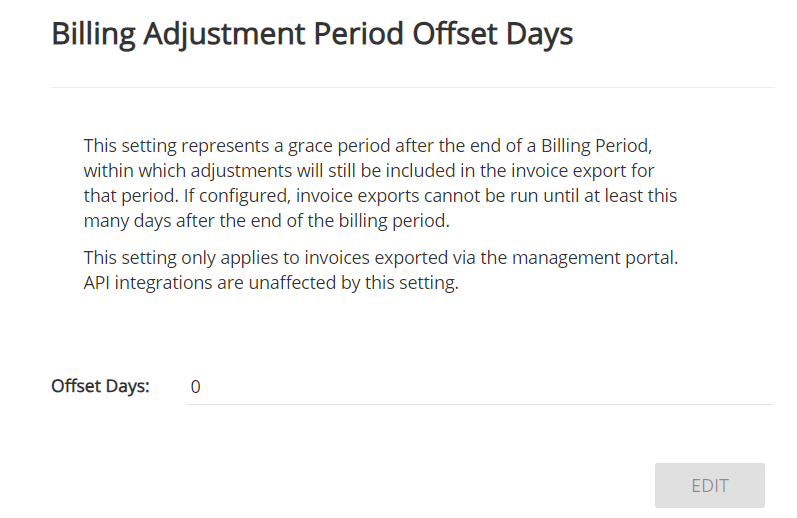Image resolution: width=797 pixels, height=518 pixels.
Task: Click the Offset Days value 0
Action: [196, 387]
